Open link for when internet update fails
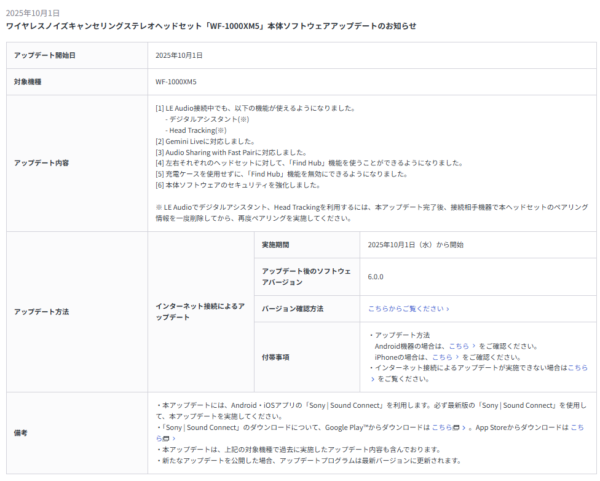Viewport: 600px width, 481px height. (578, 367)
